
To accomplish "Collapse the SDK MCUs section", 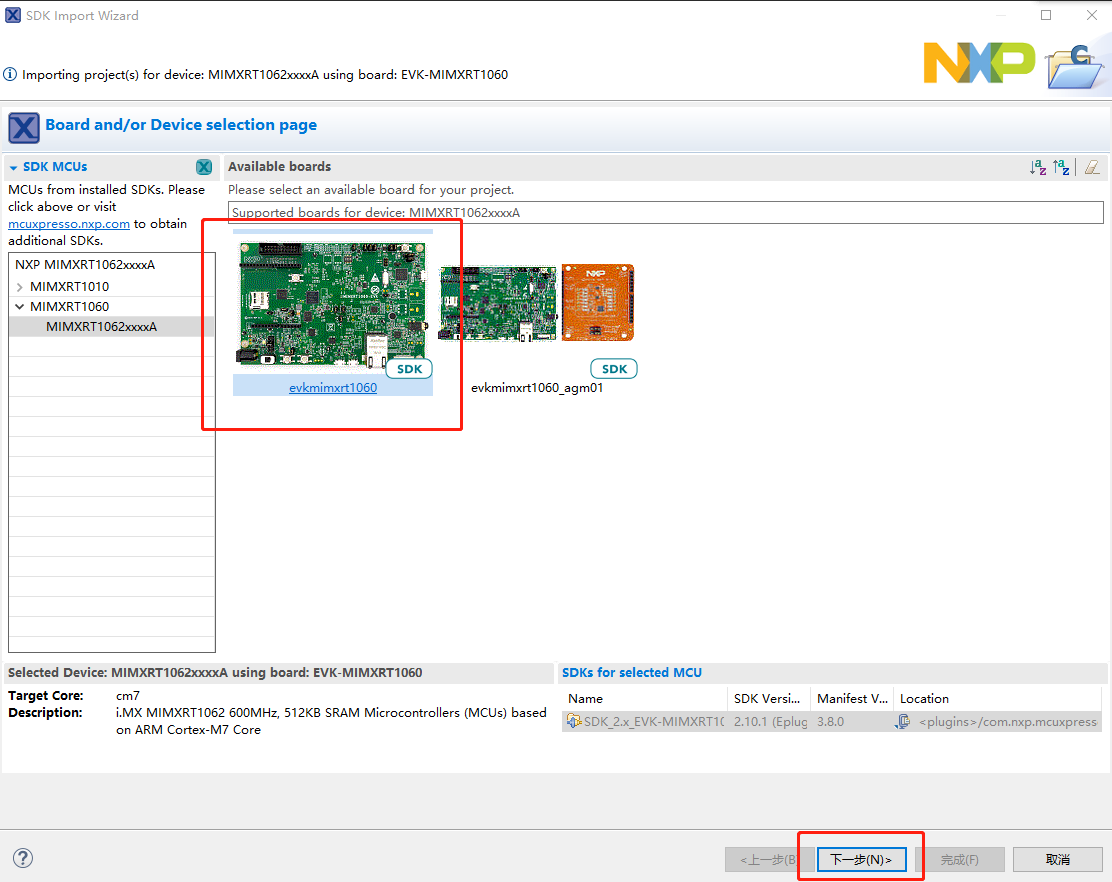I will [x=13, y=167].
